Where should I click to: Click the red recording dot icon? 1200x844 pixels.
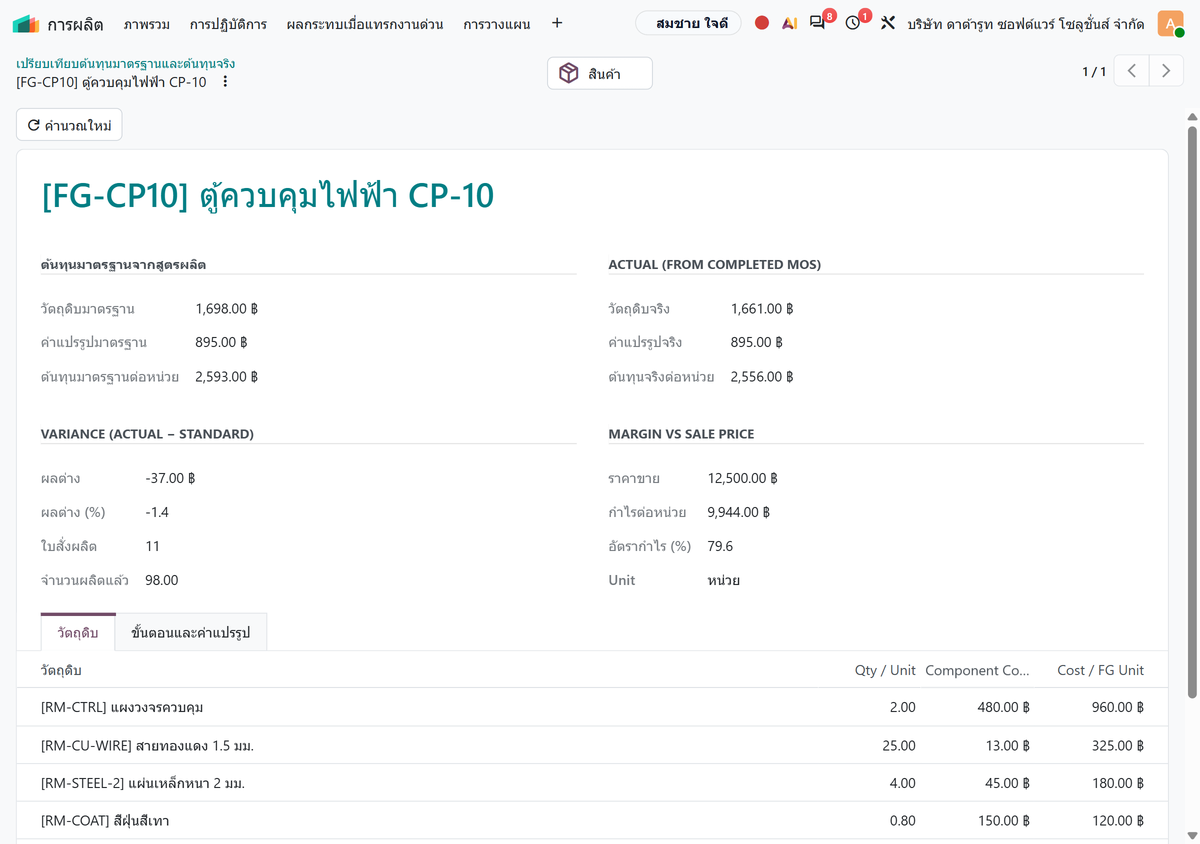click(x=762, y=23)
